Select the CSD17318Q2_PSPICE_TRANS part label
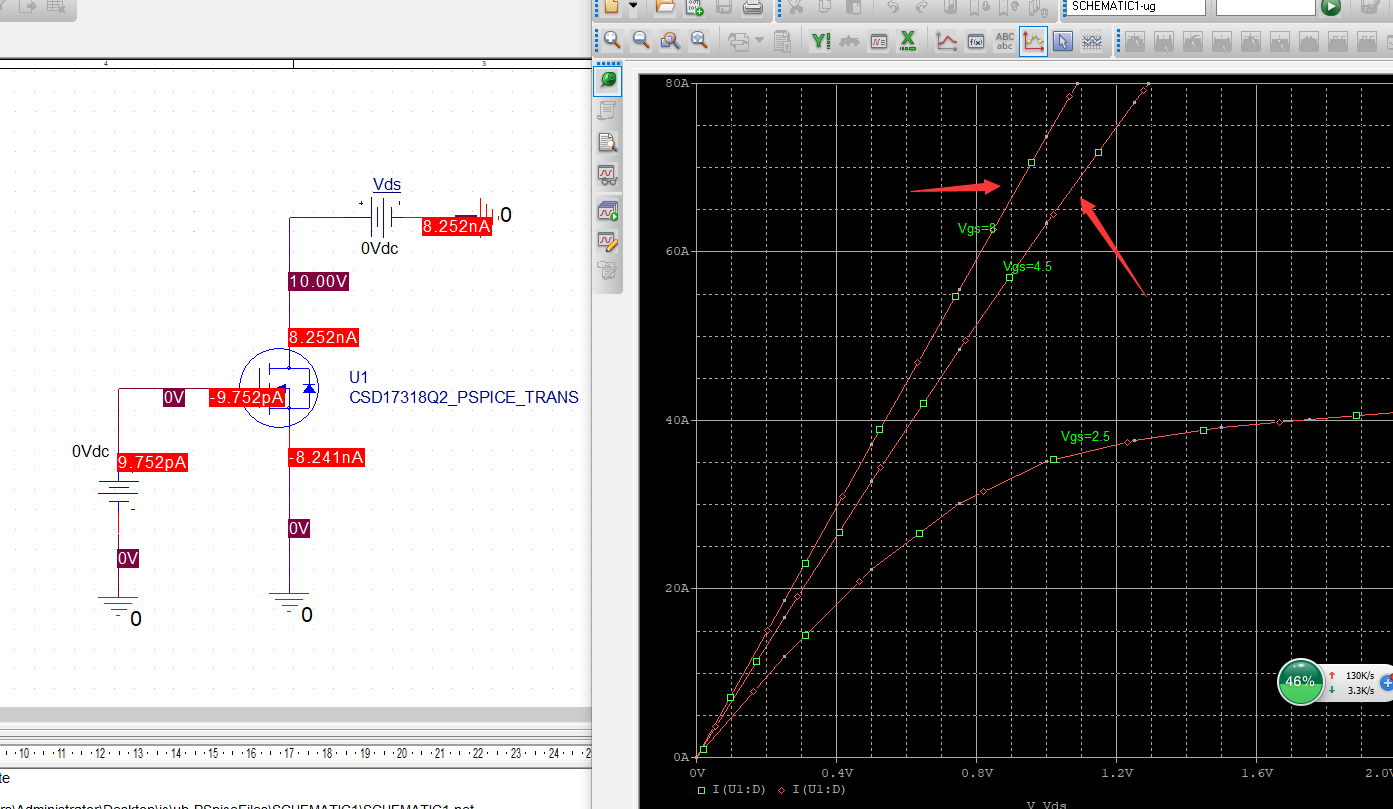This screenshot has height=809, width=1393. point(464,397)
